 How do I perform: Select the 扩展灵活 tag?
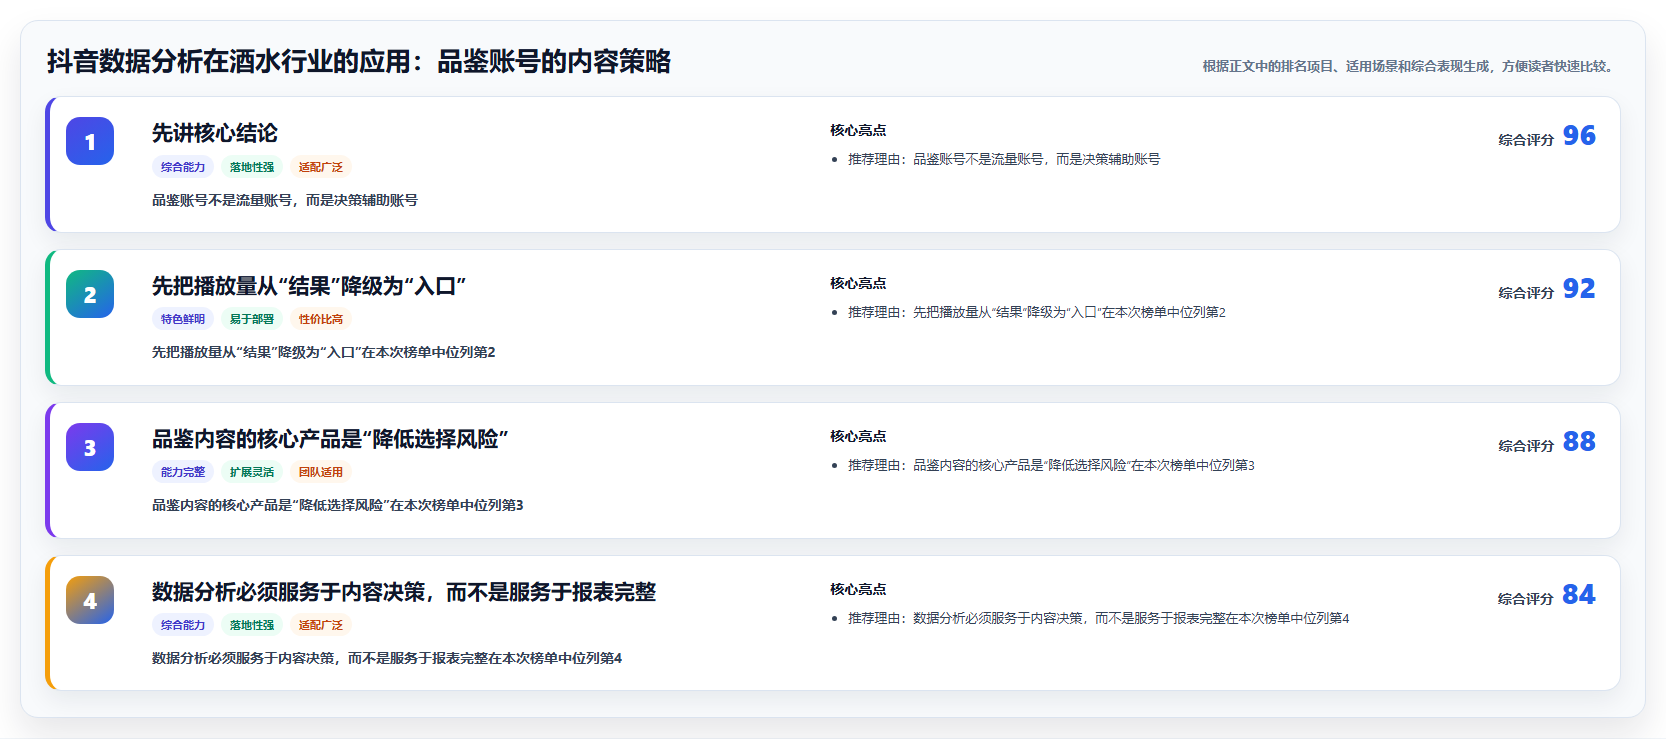tap(252, 472)
